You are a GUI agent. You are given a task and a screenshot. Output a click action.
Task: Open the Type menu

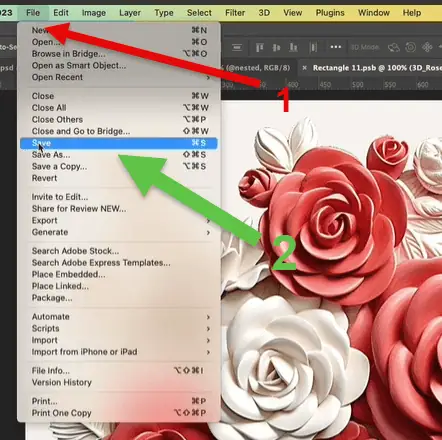click(x=164, y=13)
